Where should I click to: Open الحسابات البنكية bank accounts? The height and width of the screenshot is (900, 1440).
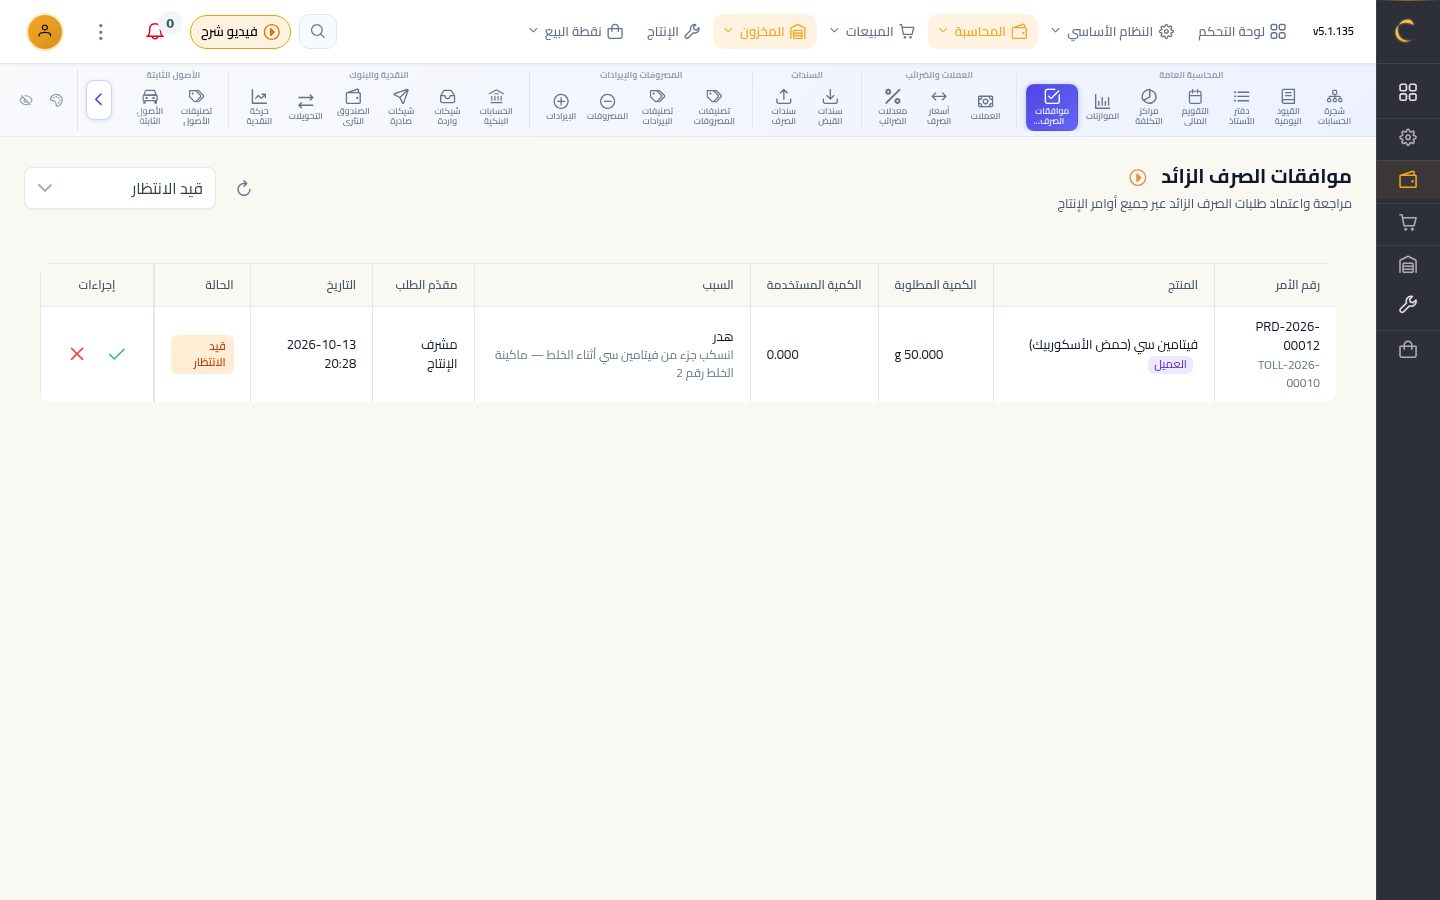point(496,107)
